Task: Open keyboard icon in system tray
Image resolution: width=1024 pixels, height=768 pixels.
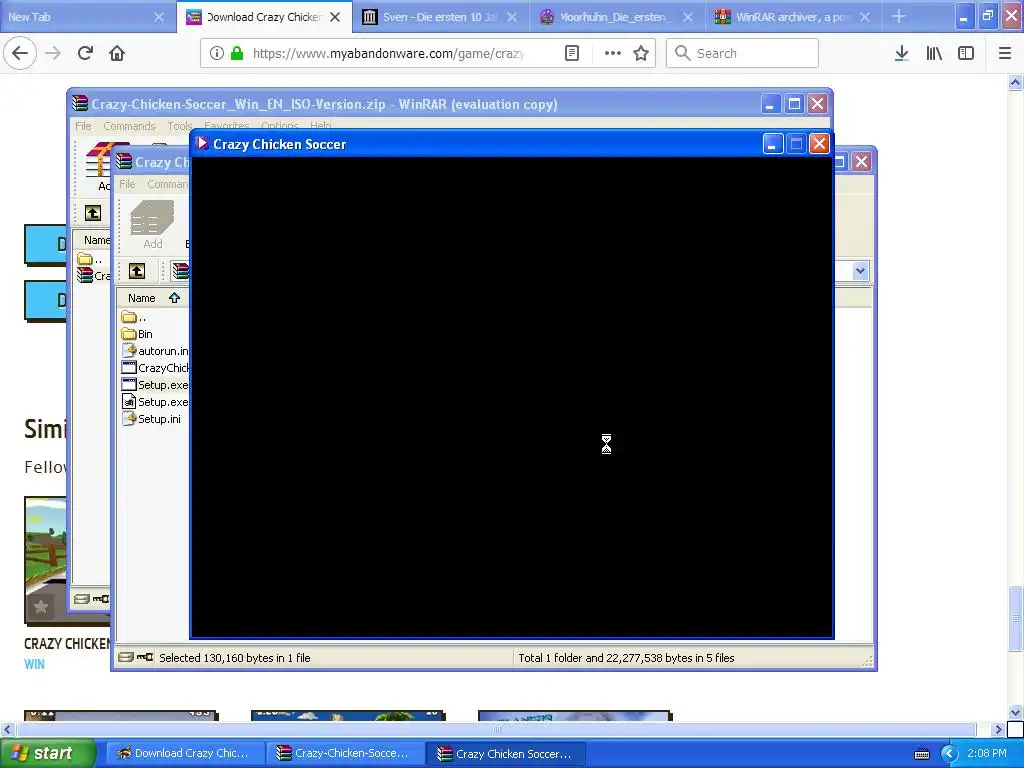Action: [921, 754]
